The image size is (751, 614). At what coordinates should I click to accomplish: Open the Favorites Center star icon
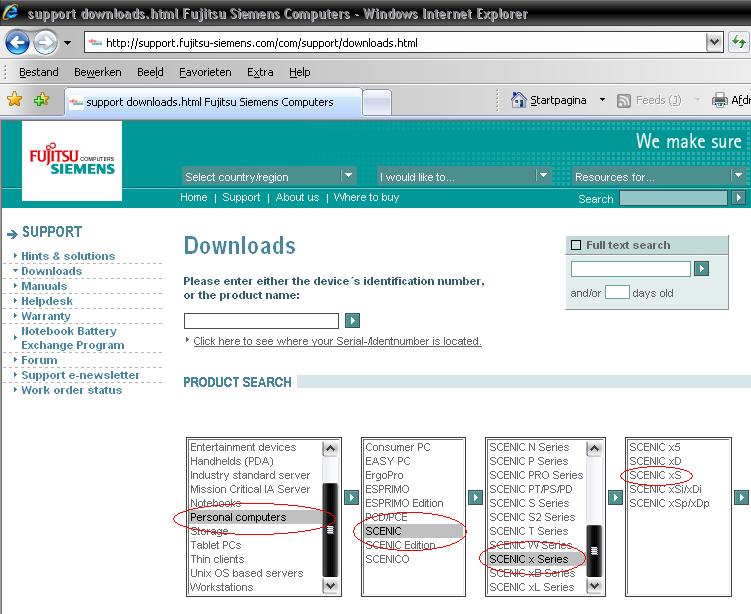pyautogui.click(x=15, y=100)
